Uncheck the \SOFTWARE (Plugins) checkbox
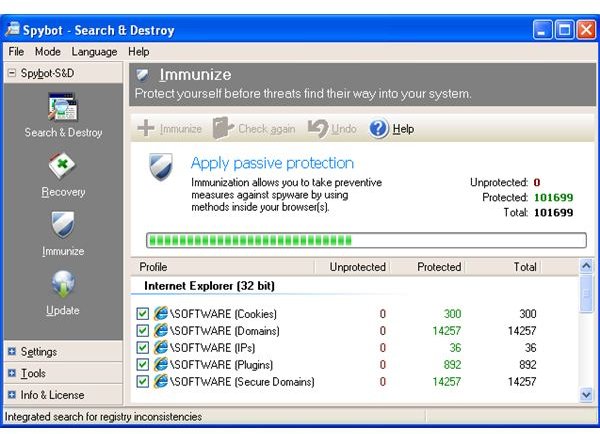 [143, 364]
